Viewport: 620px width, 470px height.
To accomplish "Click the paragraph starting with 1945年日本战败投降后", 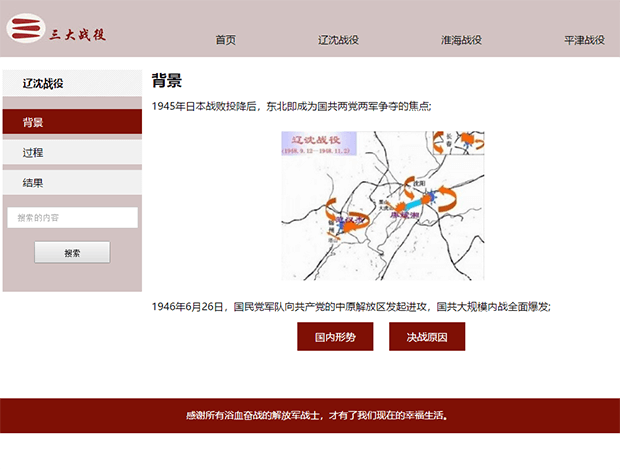I will (x=292, y=106).
